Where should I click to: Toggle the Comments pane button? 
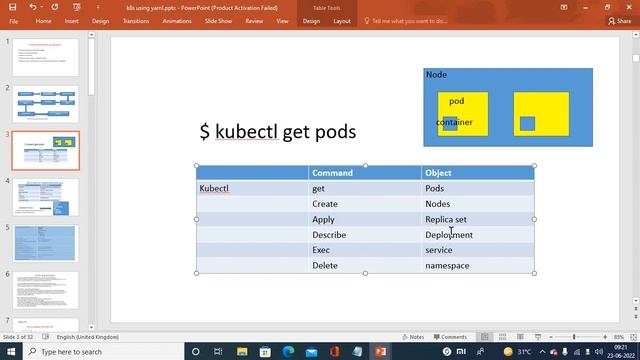click(450, 337)
